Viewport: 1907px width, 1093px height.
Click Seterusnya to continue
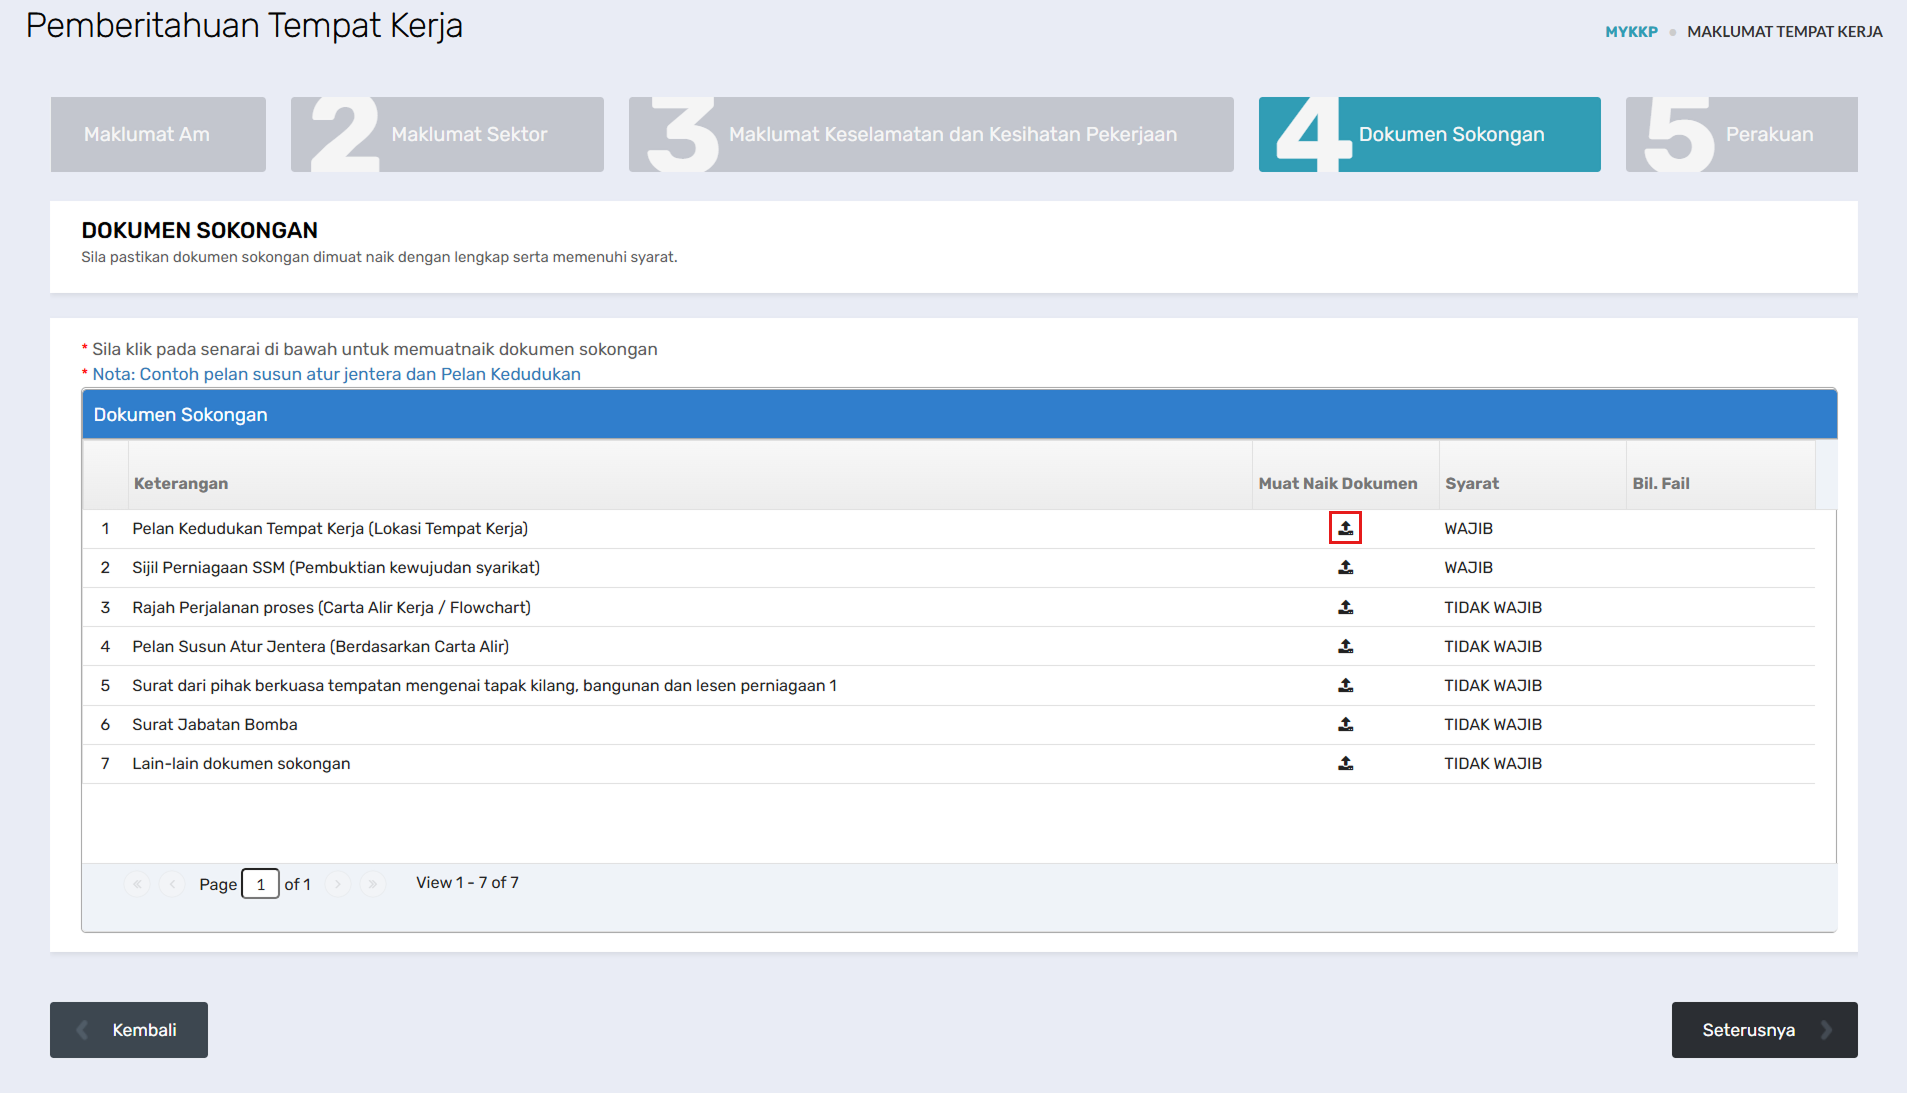pos(1764,1030)
